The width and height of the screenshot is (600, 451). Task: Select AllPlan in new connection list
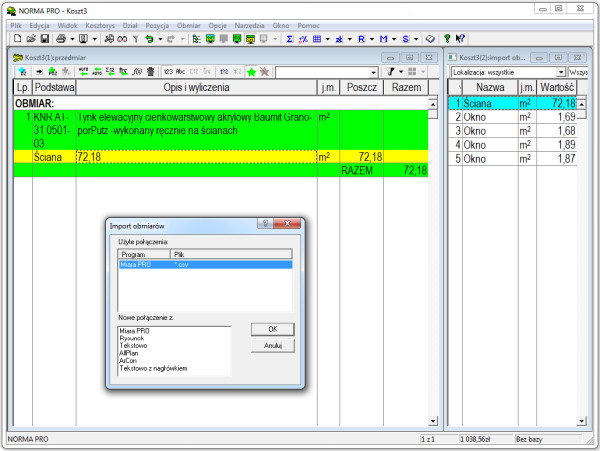click(x=129, y=354)
